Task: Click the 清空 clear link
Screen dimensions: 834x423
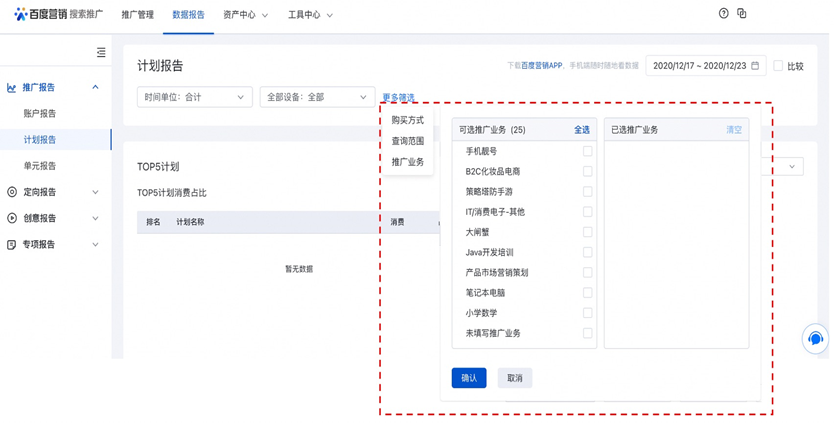Action: click(733, 130)
